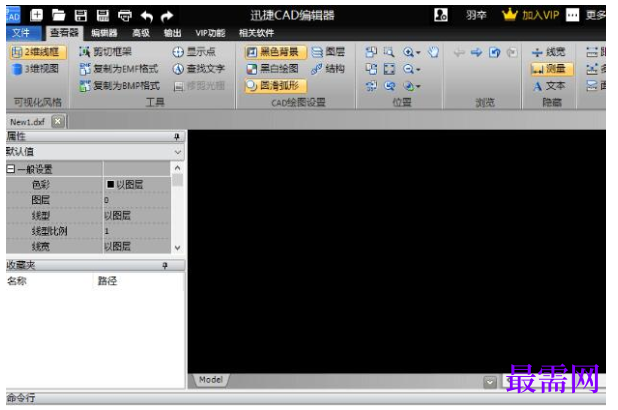Go to the previous view arrow

click(459, 52)
